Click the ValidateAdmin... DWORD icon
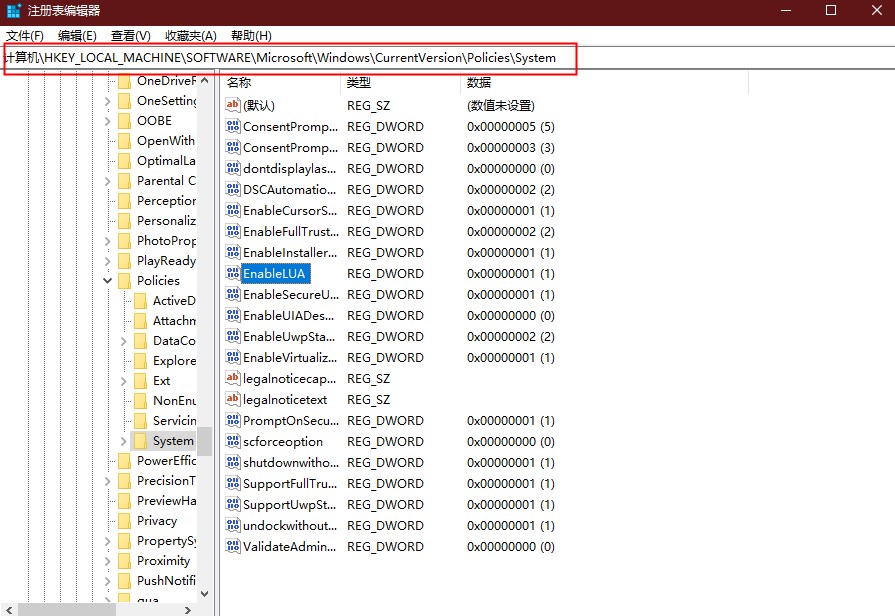Screen dimensions: 895x616 tap(232, 546)
